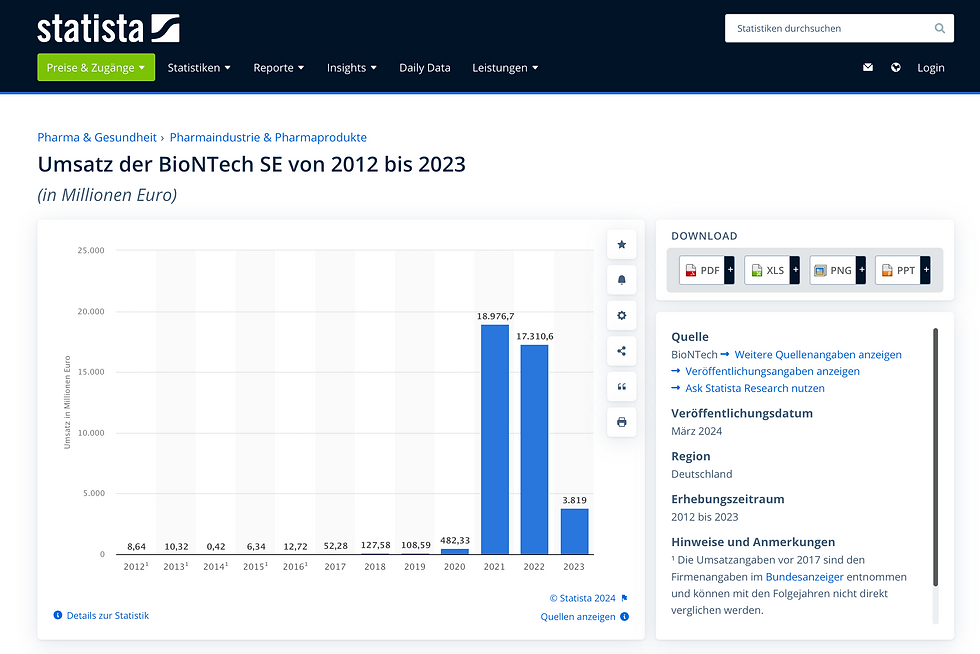
Task: Click Deutschland region text
Action: pyautogui.click(x=701, y=474)
